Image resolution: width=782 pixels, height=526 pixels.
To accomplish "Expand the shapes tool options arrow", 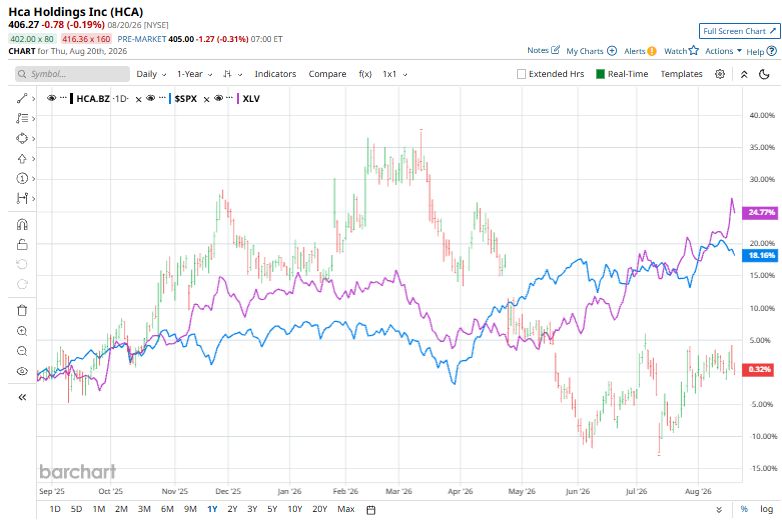I will (x=33, y=139).
